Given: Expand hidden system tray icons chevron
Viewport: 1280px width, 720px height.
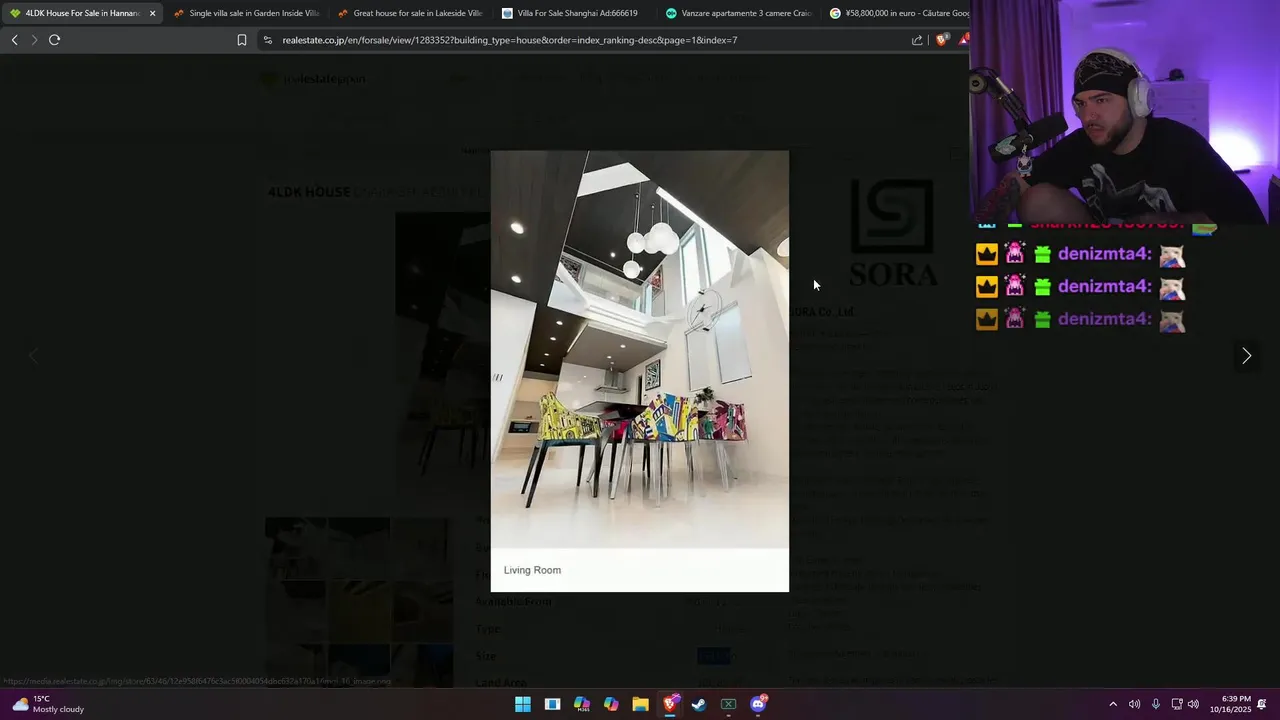Looking at the screenshot, I should pos(1113,704).
